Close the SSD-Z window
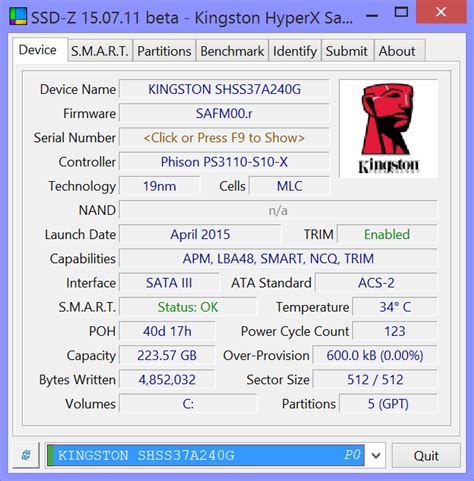Viewport: 474px width, 481px height. tap(441, 12)
